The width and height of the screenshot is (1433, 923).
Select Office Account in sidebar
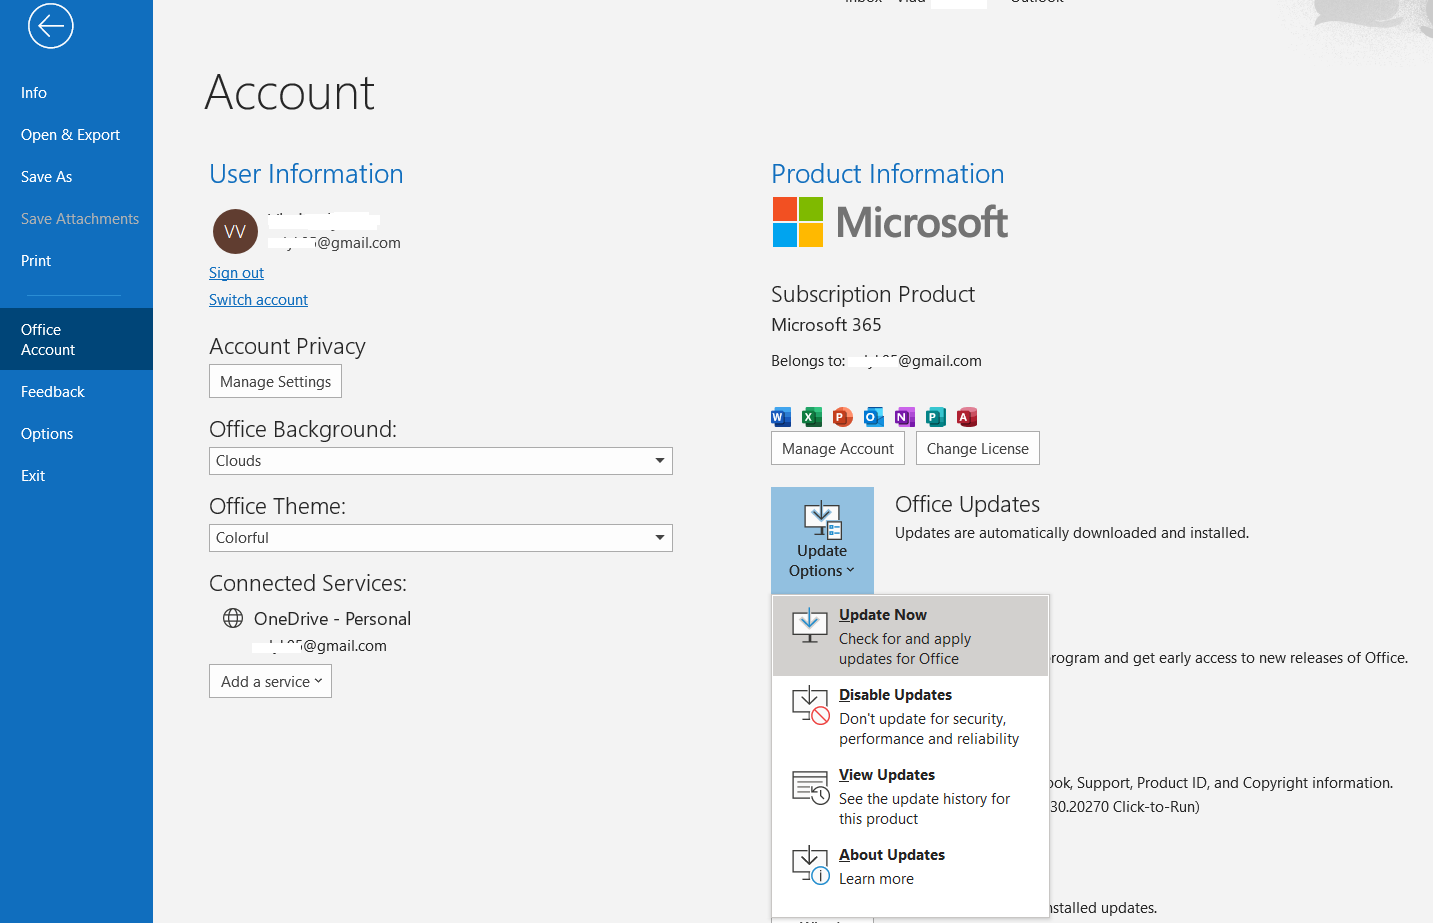pos(76,340)
